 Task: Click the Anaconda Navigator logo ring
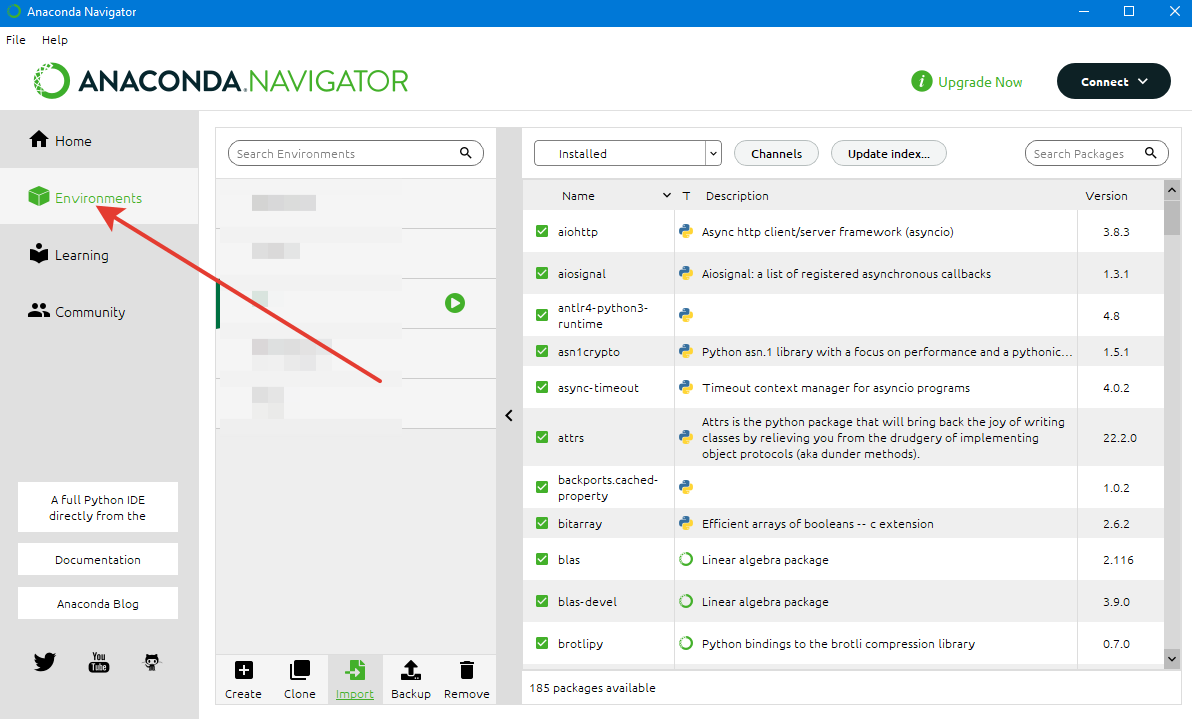52,81
